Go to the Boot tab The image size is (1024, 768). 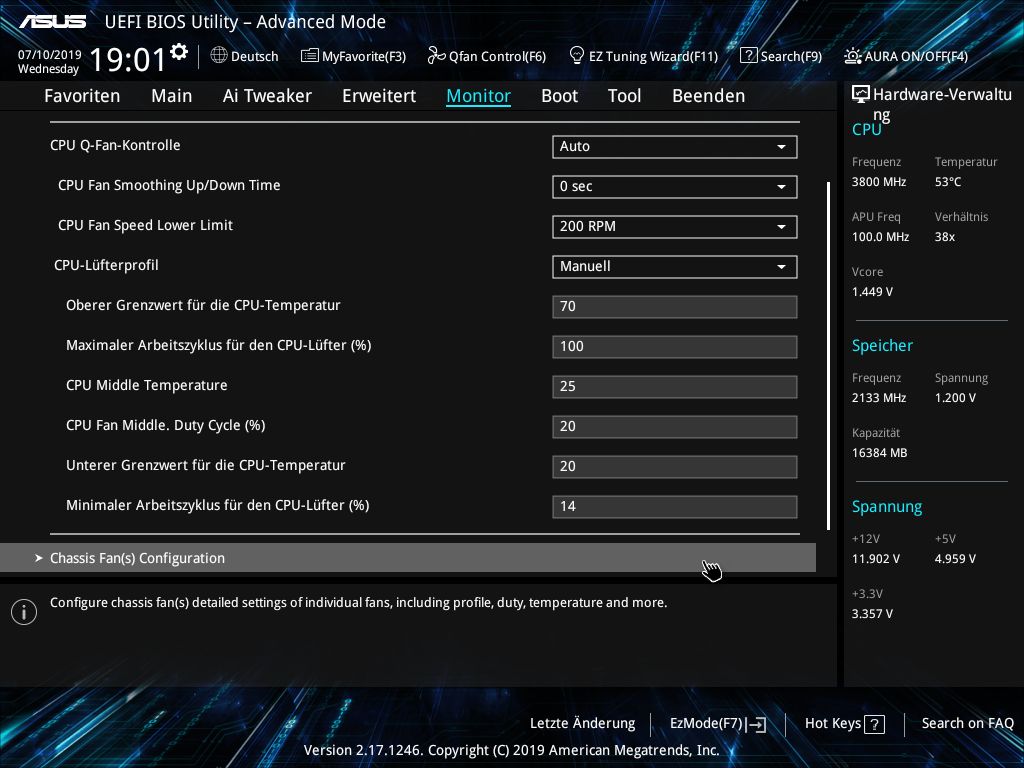point(560,96)
